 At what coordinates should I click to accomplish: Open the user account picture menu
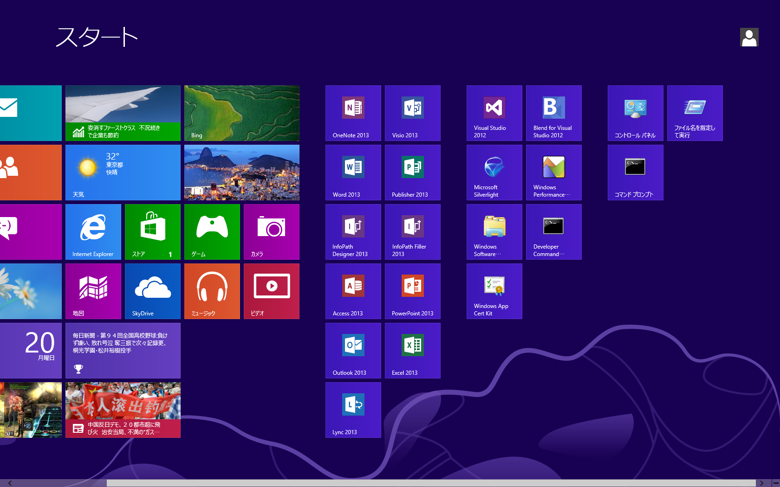pos(749,37)
